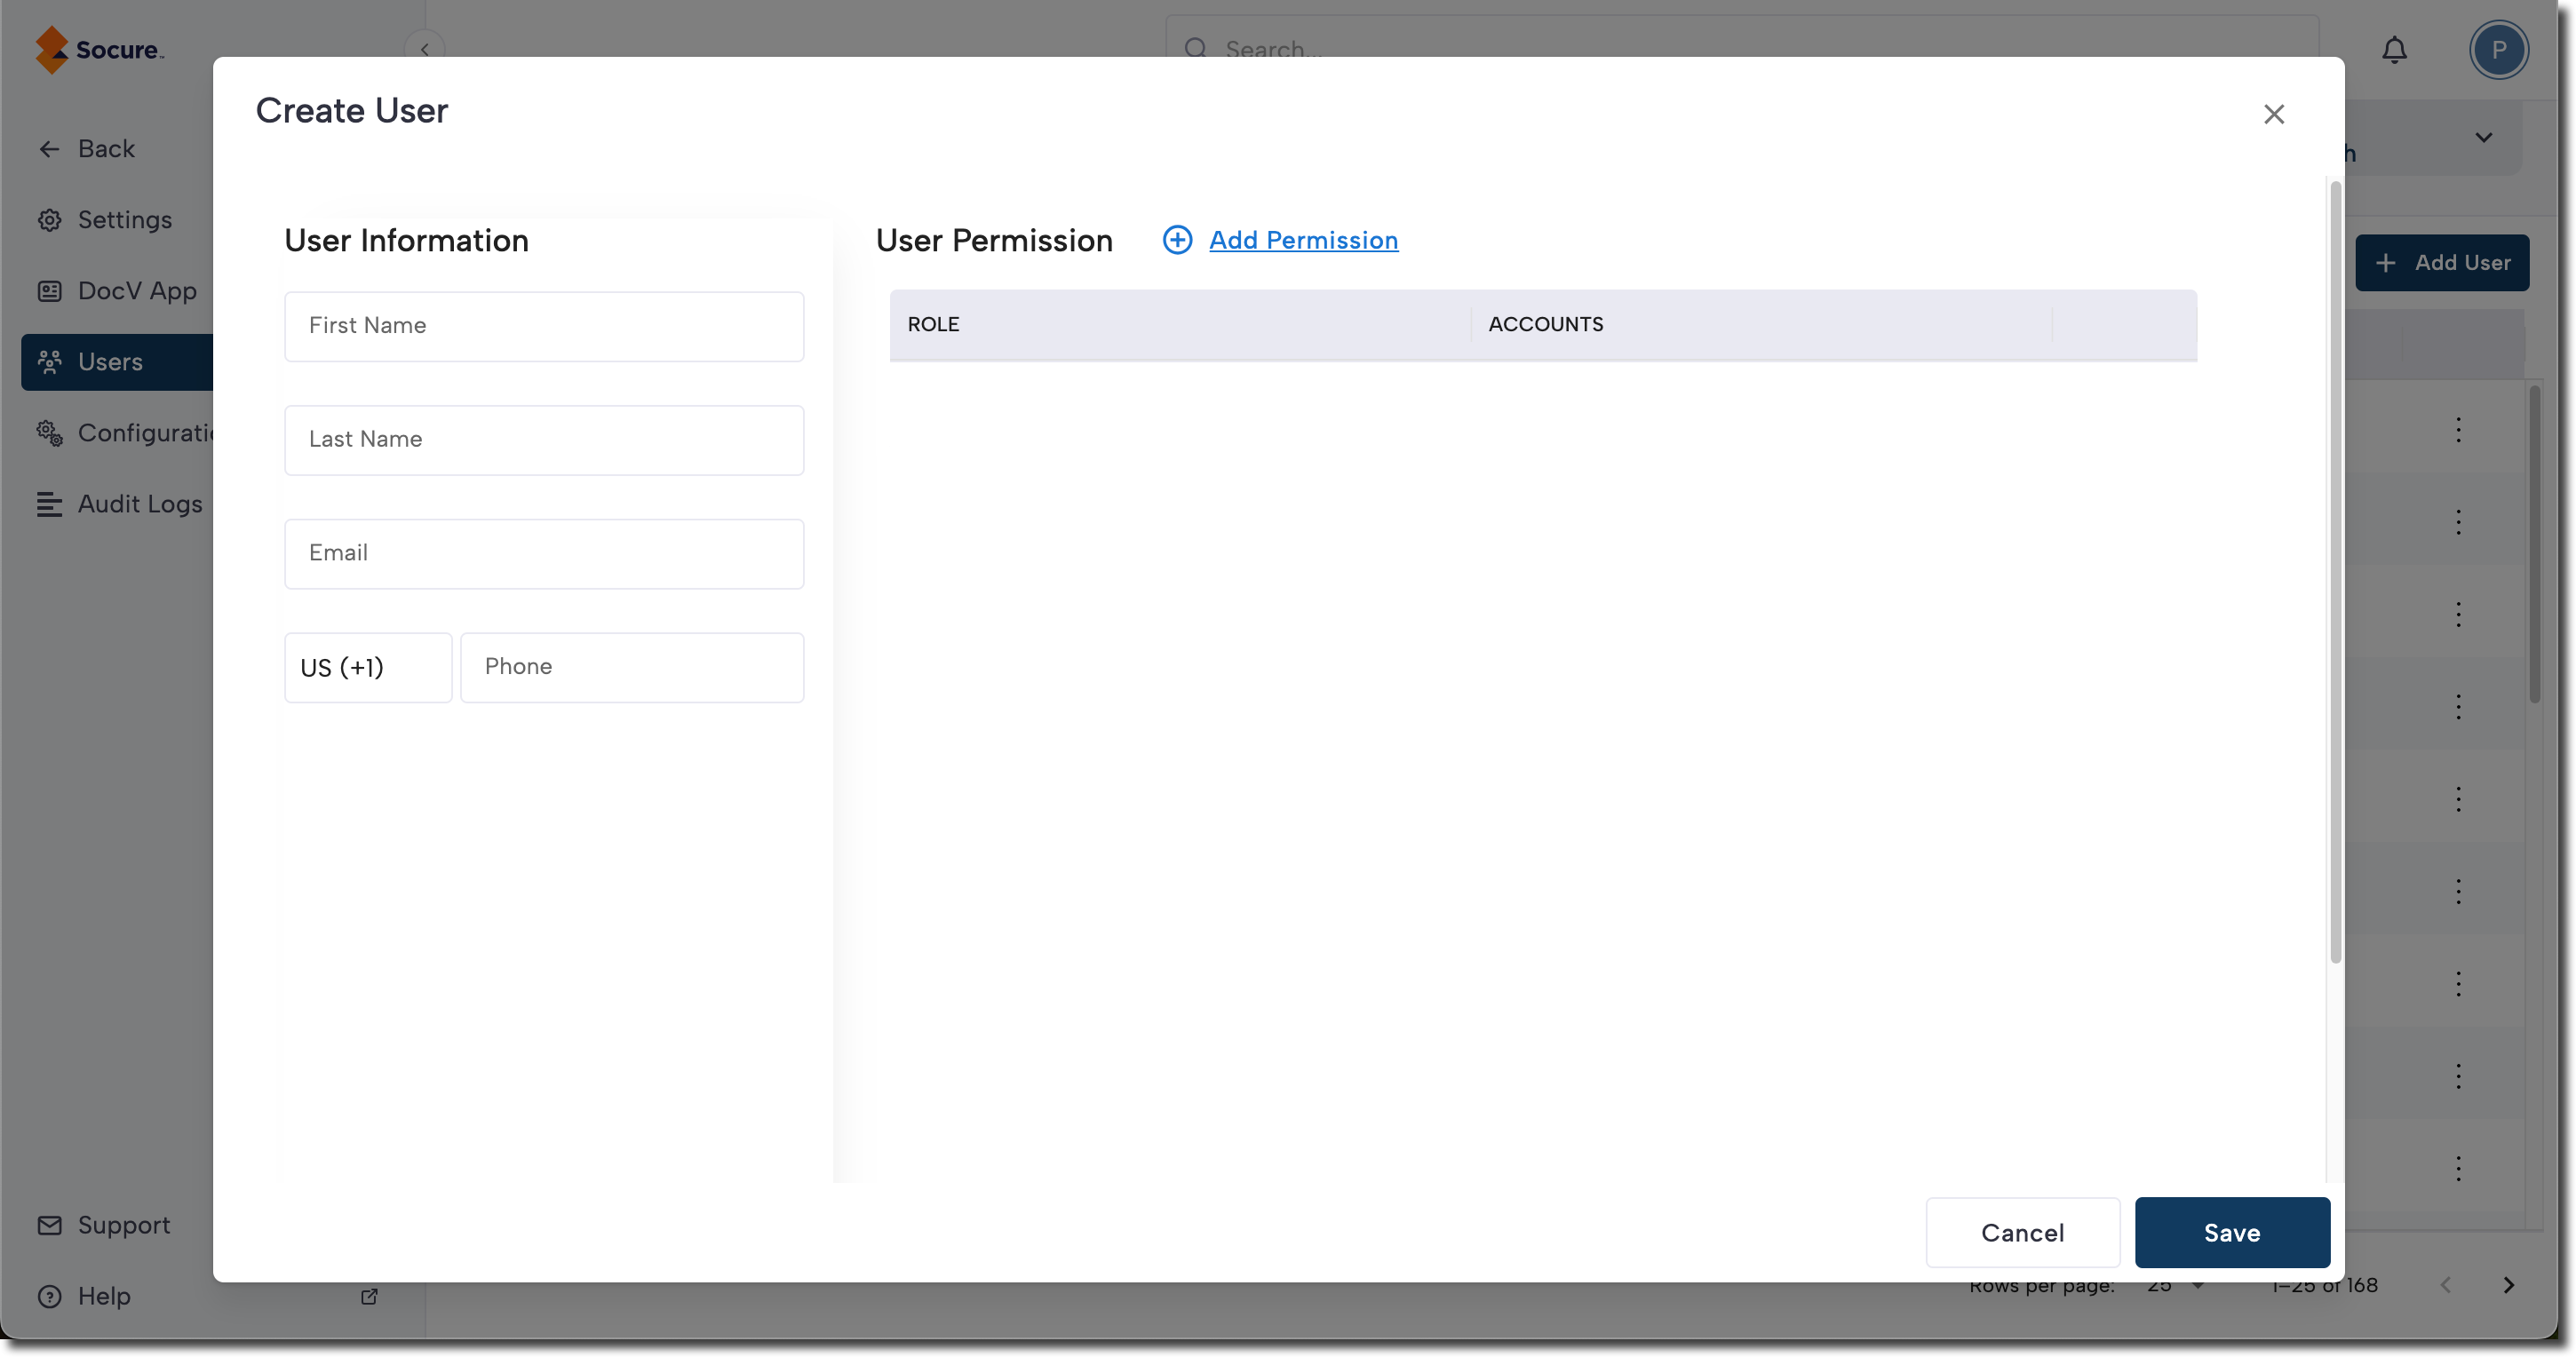Click the DocV App sidebar icon
The image size is (2576, 1357).
pyautogui.click(x=50, y=291)
